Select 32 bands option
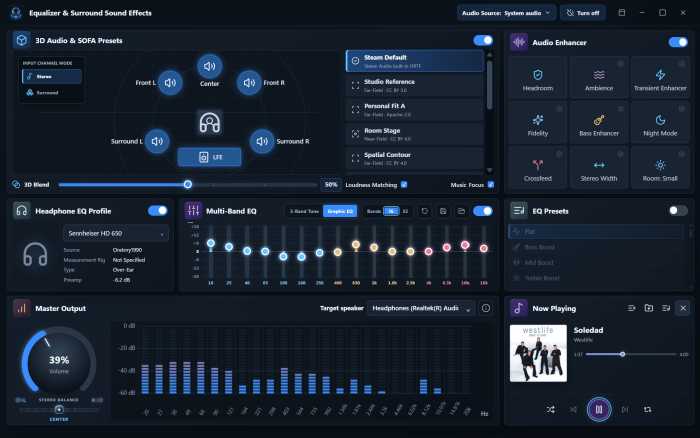This screenshot has height=438, width=700. [405, 211]
